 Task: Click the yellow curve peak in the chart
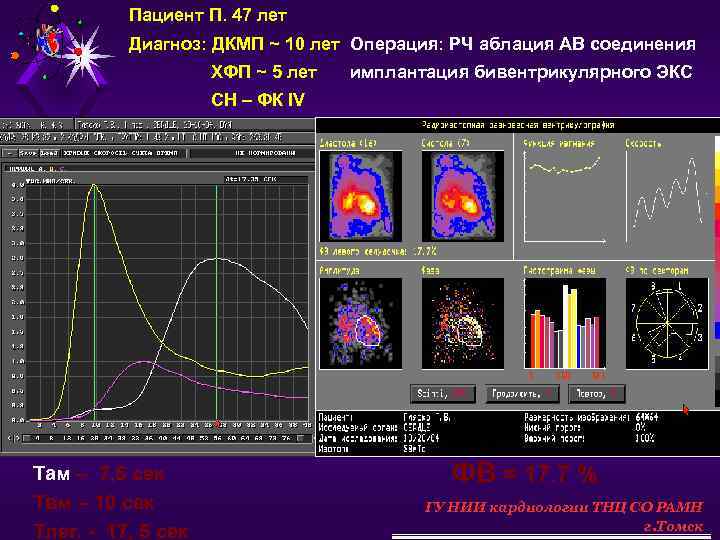point(94,185)
